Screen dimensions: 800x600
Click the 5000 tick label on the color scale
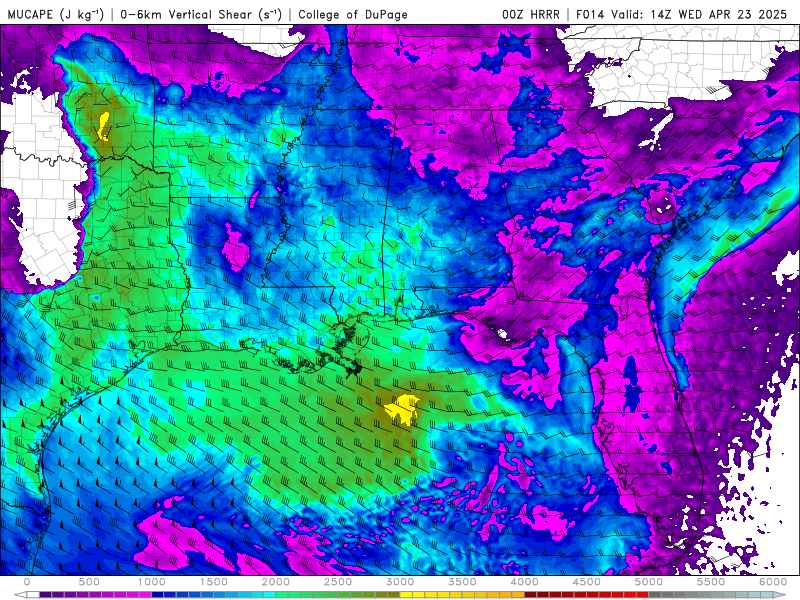point(648,582)
